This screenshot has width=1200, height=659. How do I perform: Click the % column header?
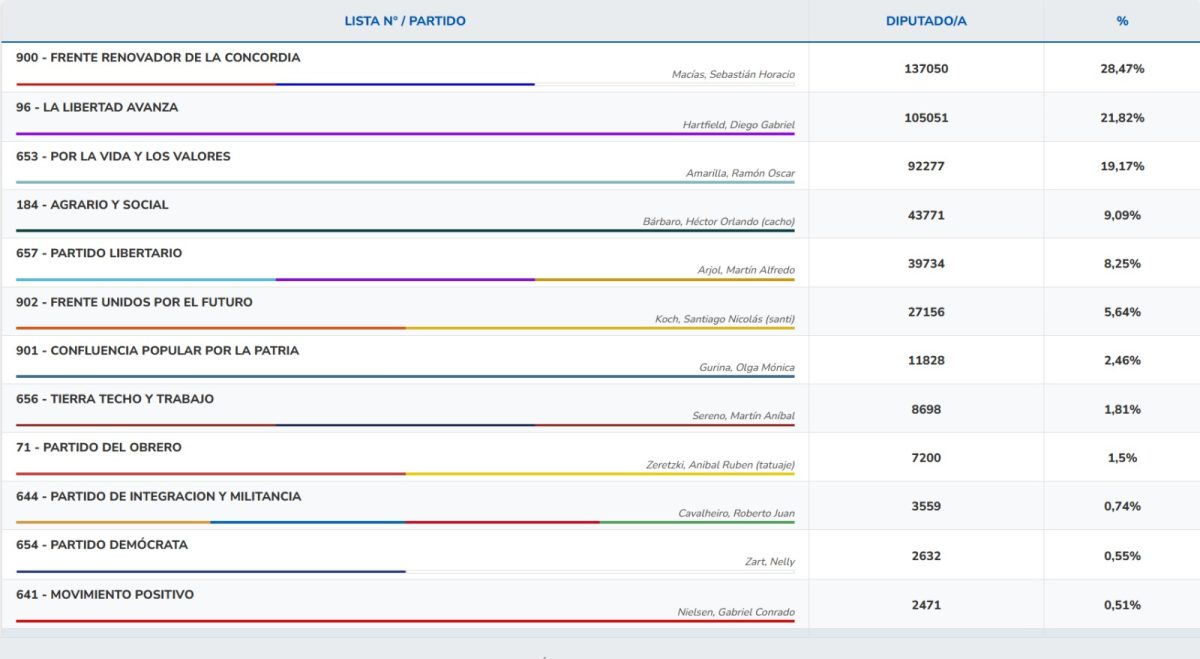coord(1122,21)
